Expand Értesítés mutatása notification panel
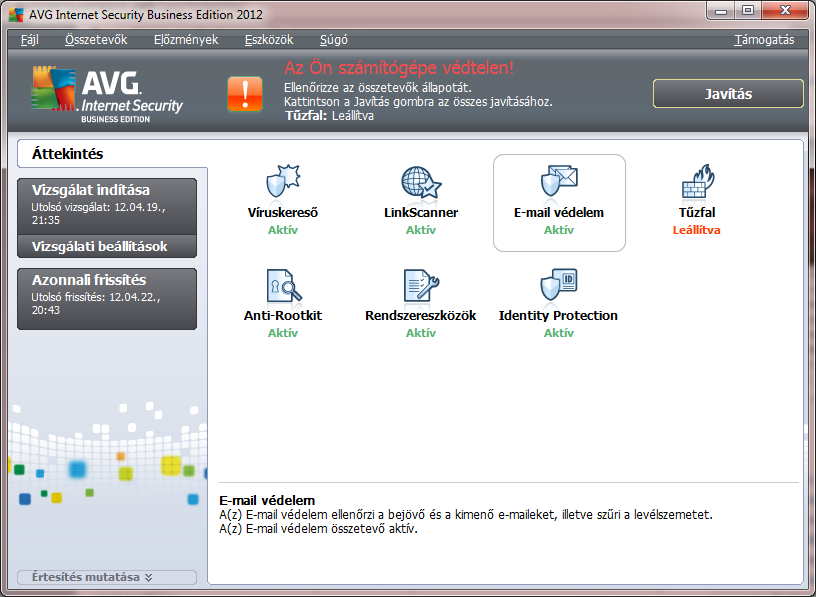The image size is (816, 597). click(107, 577)
